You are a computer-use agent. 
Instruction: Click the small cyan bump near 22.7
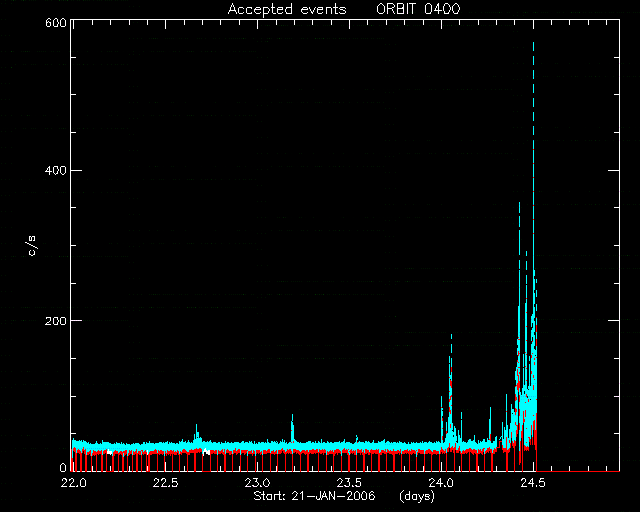coord(197,432)
